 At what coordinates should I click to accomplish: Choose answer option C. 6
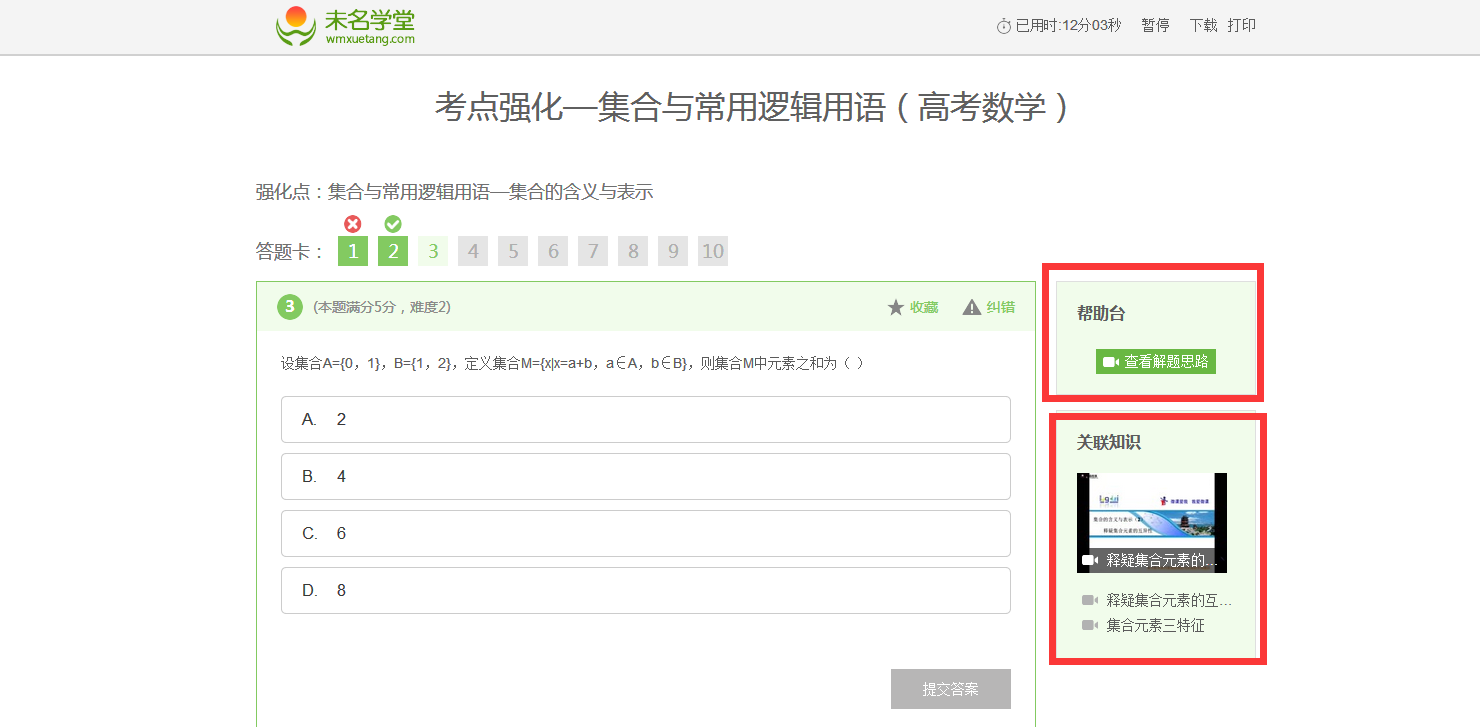pos(645,533)
